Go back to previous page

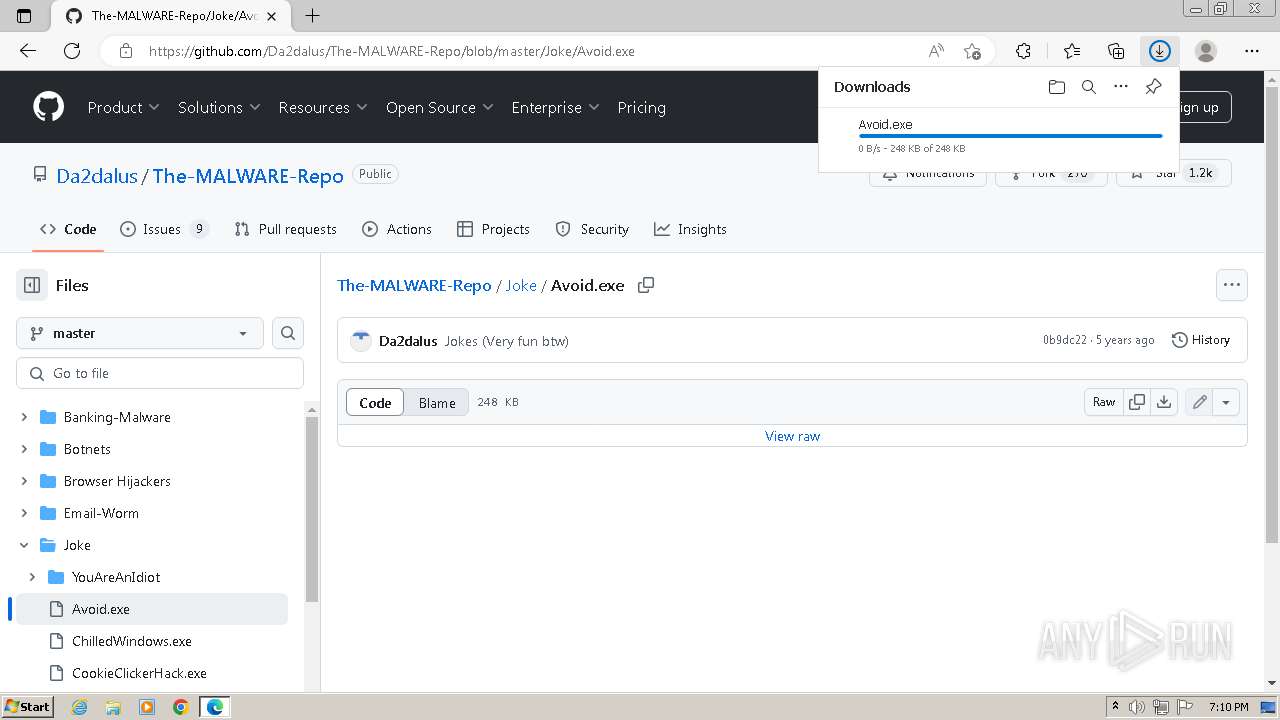coord(28,51)
